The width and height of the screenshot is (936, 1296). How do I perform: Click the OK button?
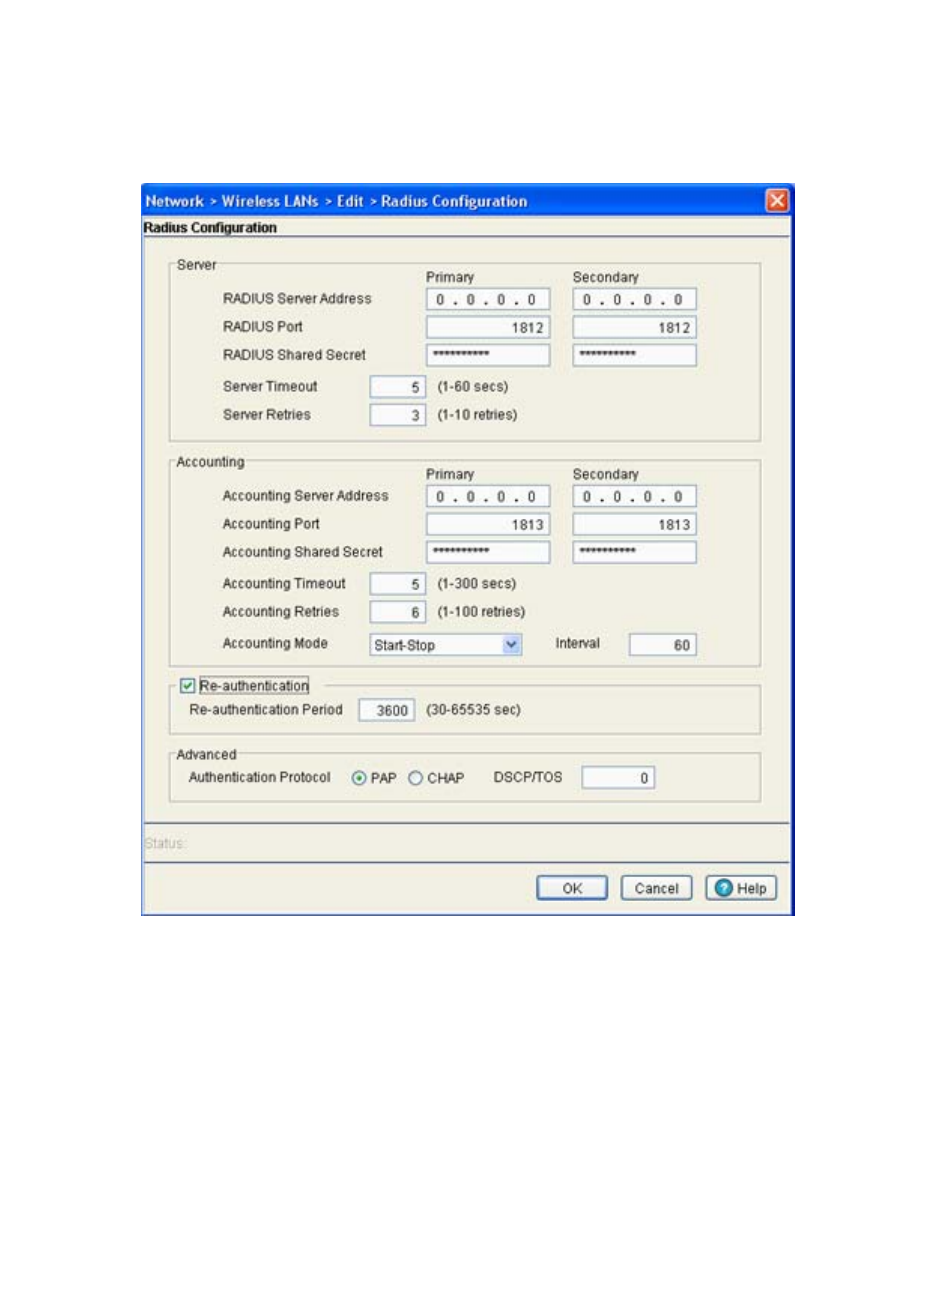pyautogui.click(x=572, y=888)
